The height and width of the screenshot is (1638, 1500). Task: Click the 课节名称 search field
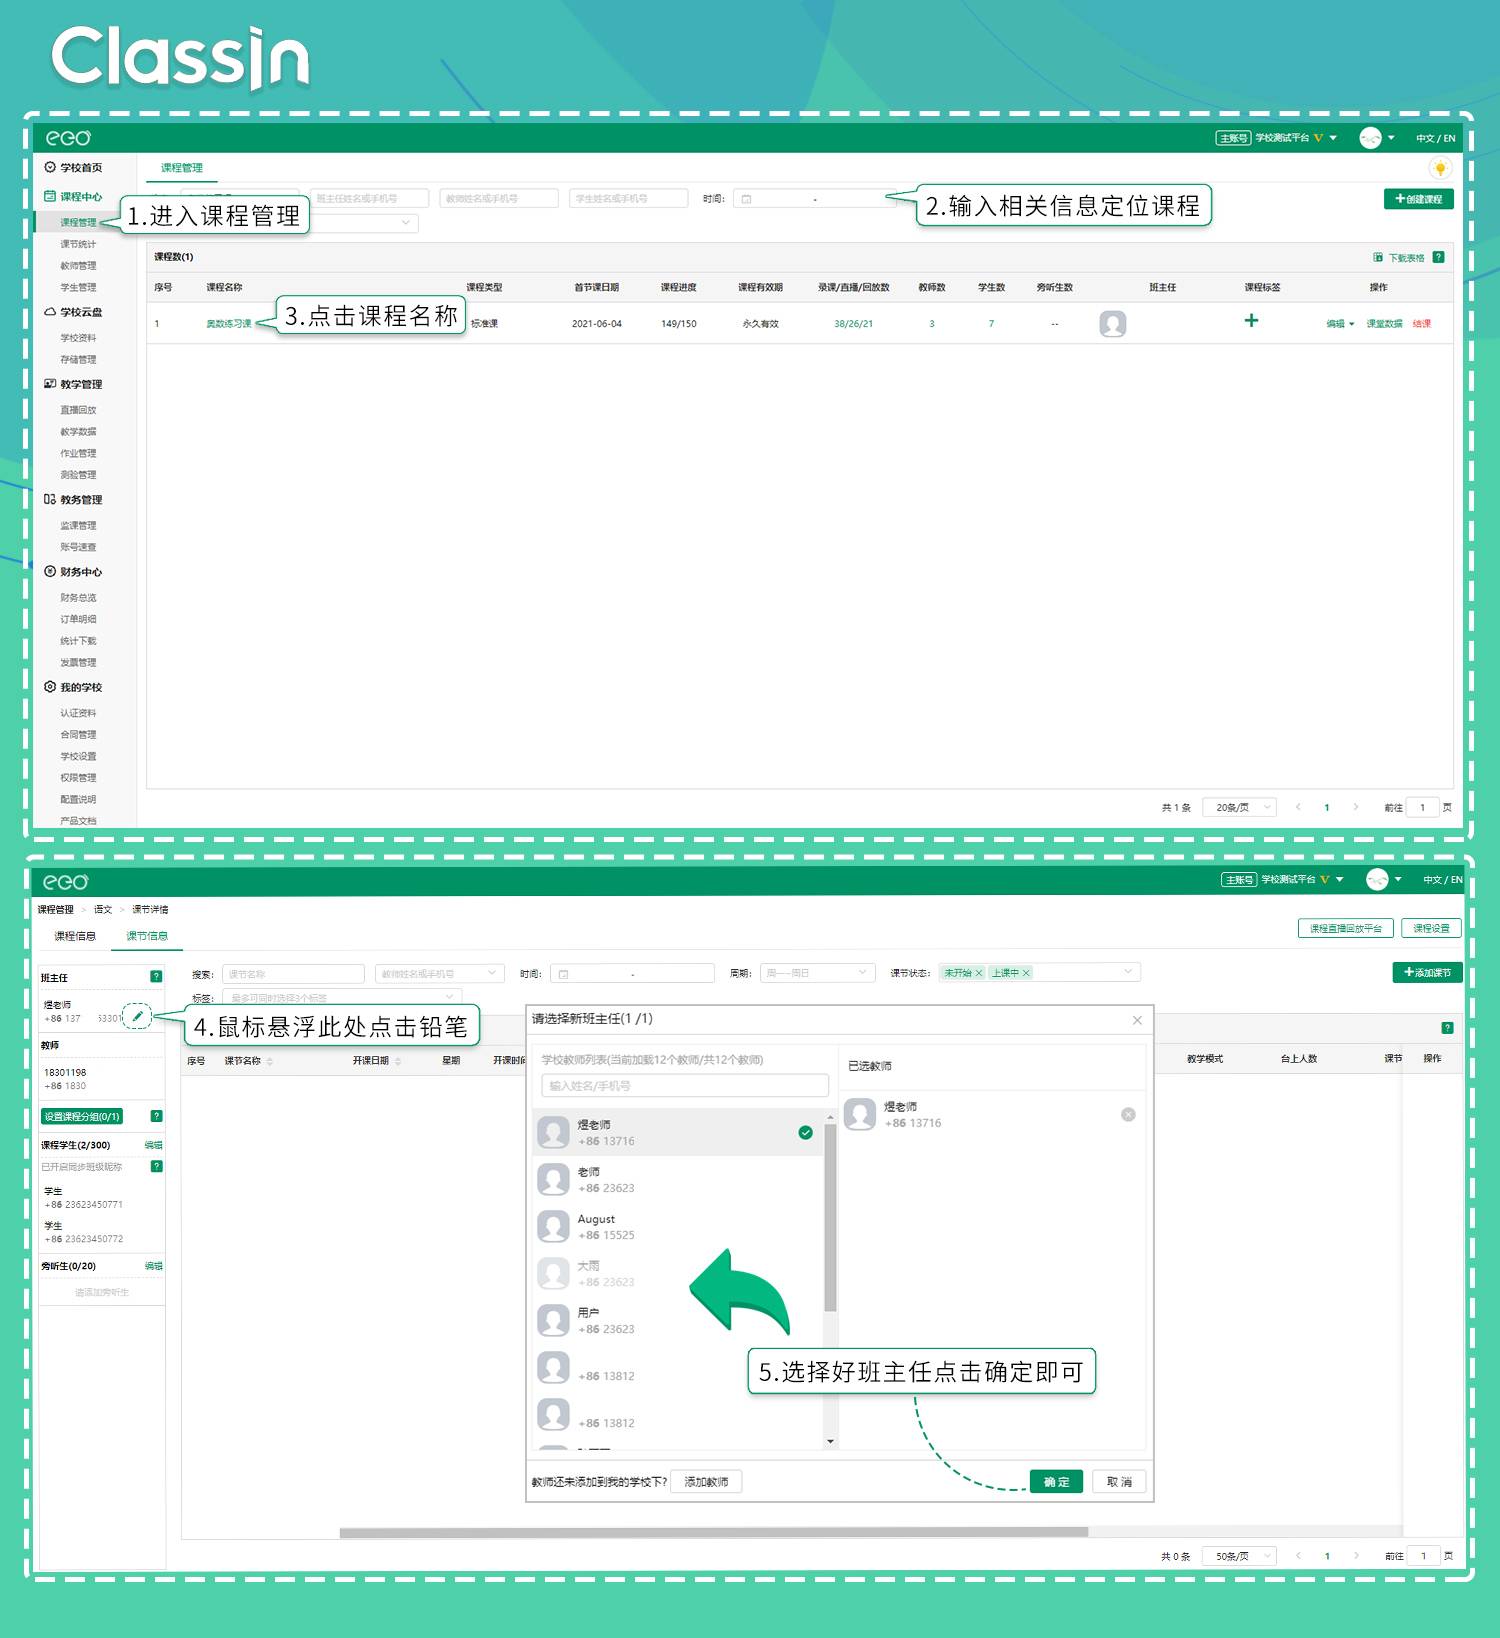293,973
